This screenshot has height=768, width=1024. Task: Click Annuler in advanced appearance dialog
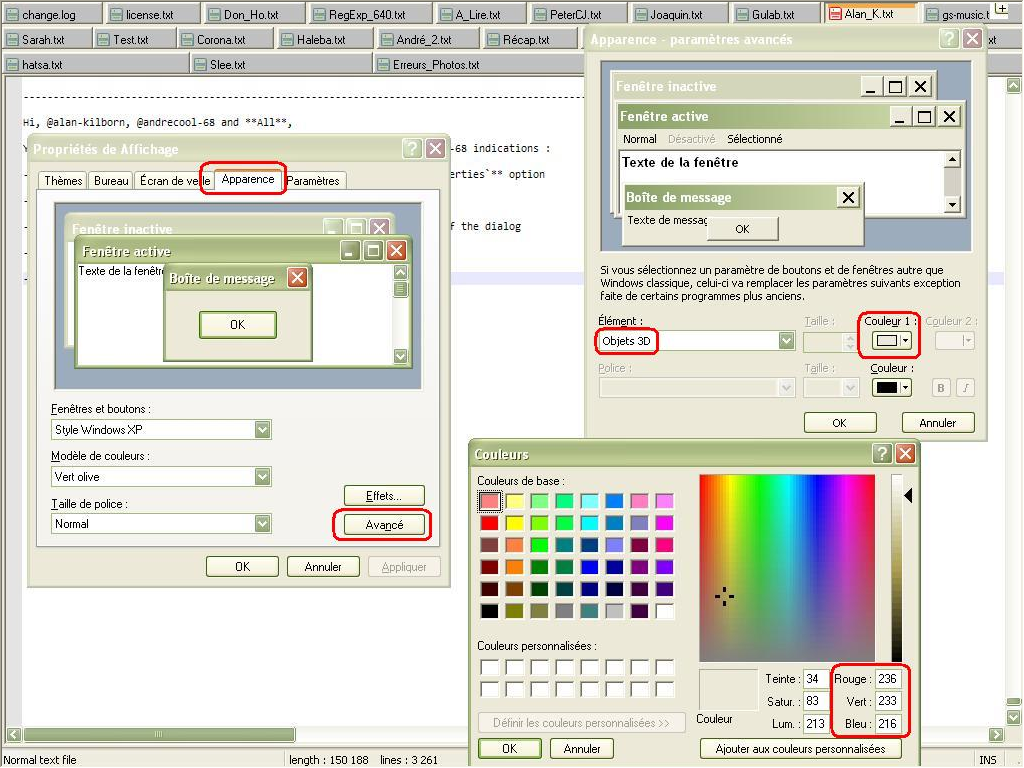pyautogui.click(x=938, y=423)
